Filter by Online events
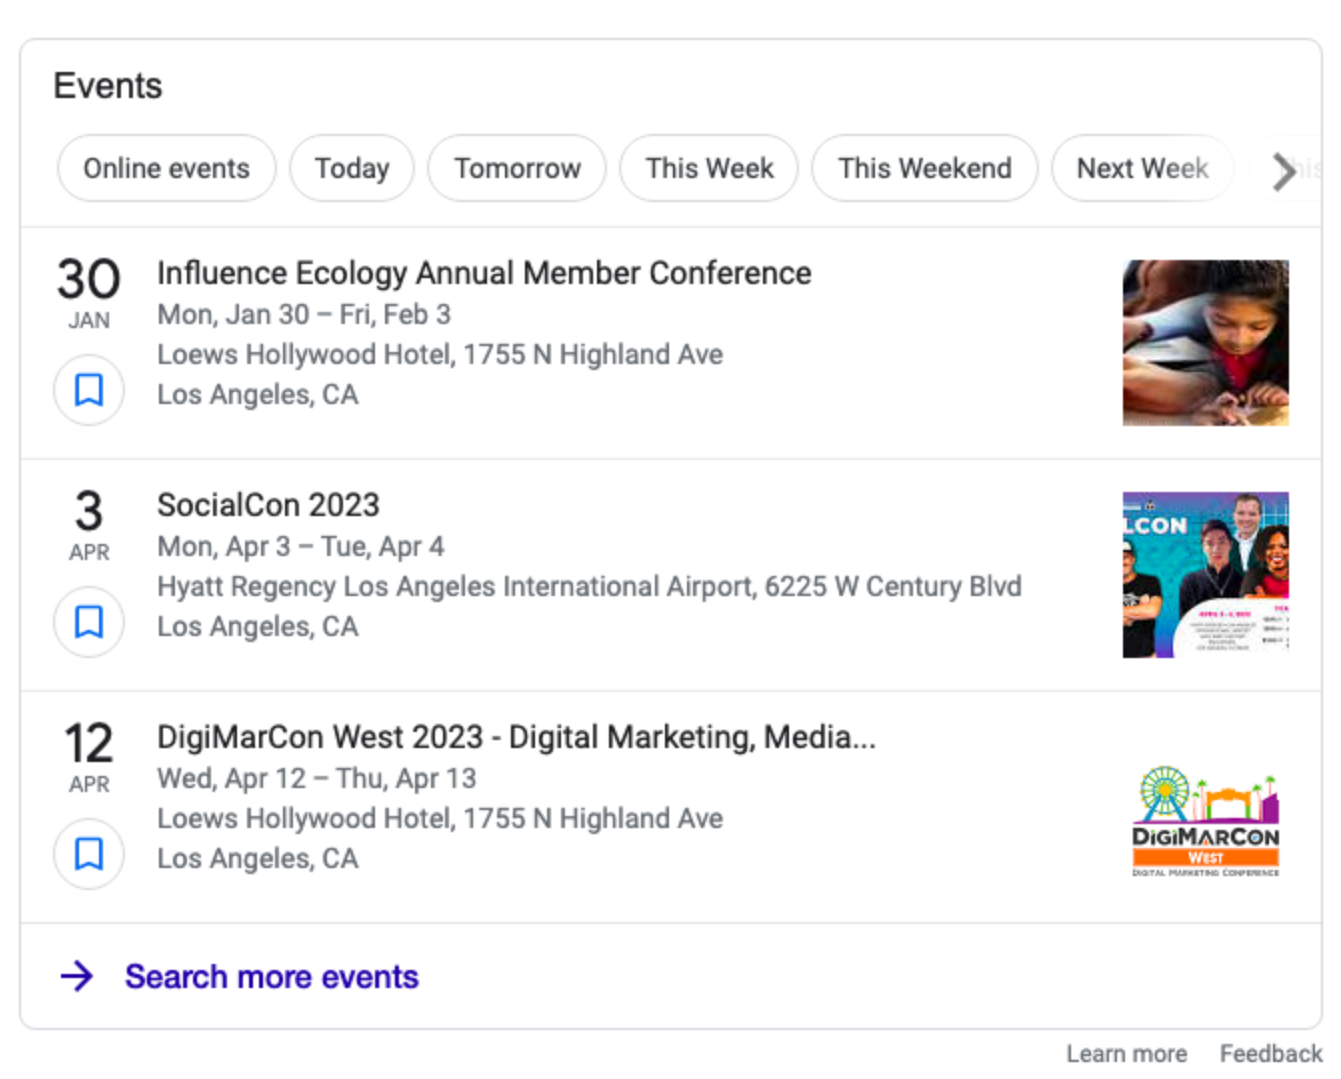 tap(166, 168)
